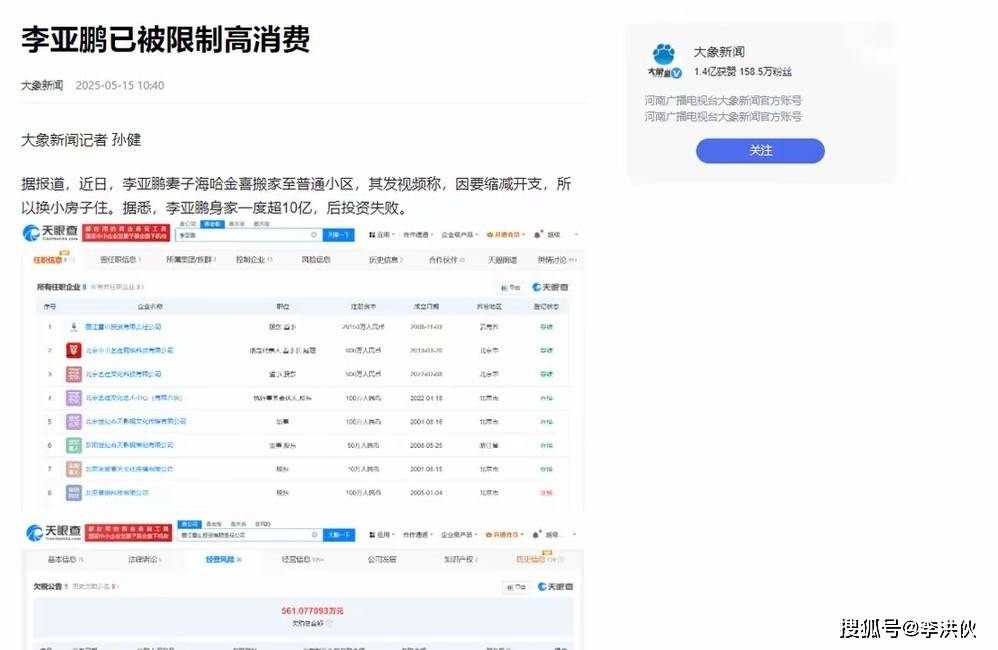The width and height of the screenshot is (998, 650).
Task: Click the export button in the 欠税公告 header
Action: coord(516,587)
